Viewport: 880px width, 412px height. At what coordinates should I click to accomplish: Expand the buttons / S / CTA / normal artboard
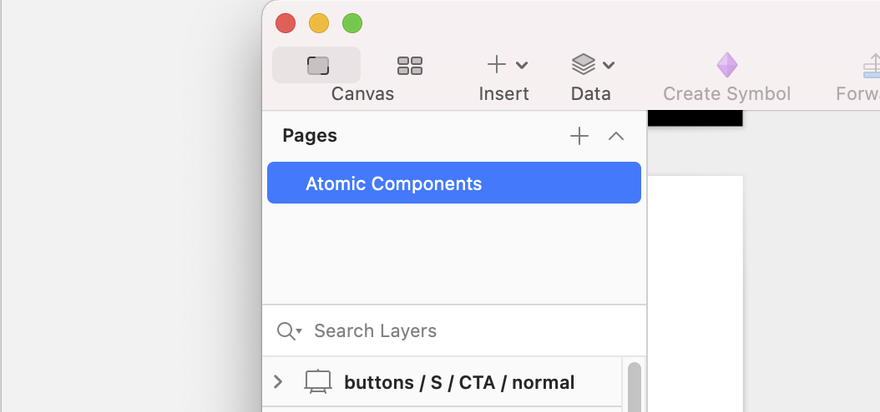[278, 382]
